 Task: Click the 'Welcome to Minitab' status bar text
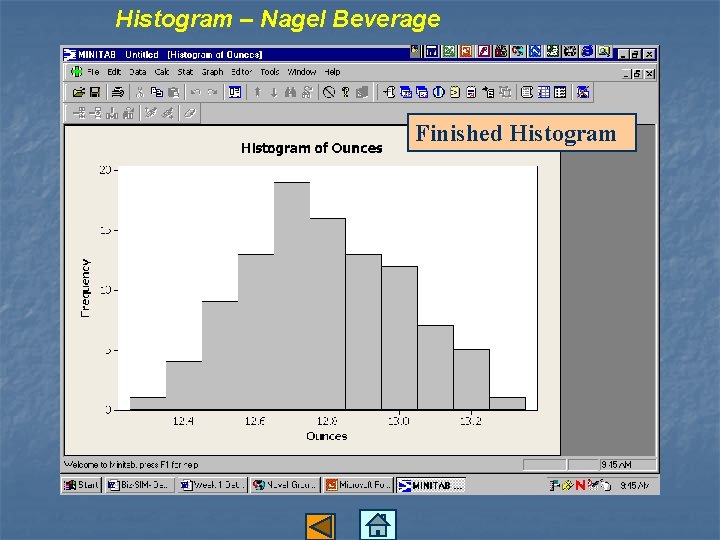click(x=131, y=465)
